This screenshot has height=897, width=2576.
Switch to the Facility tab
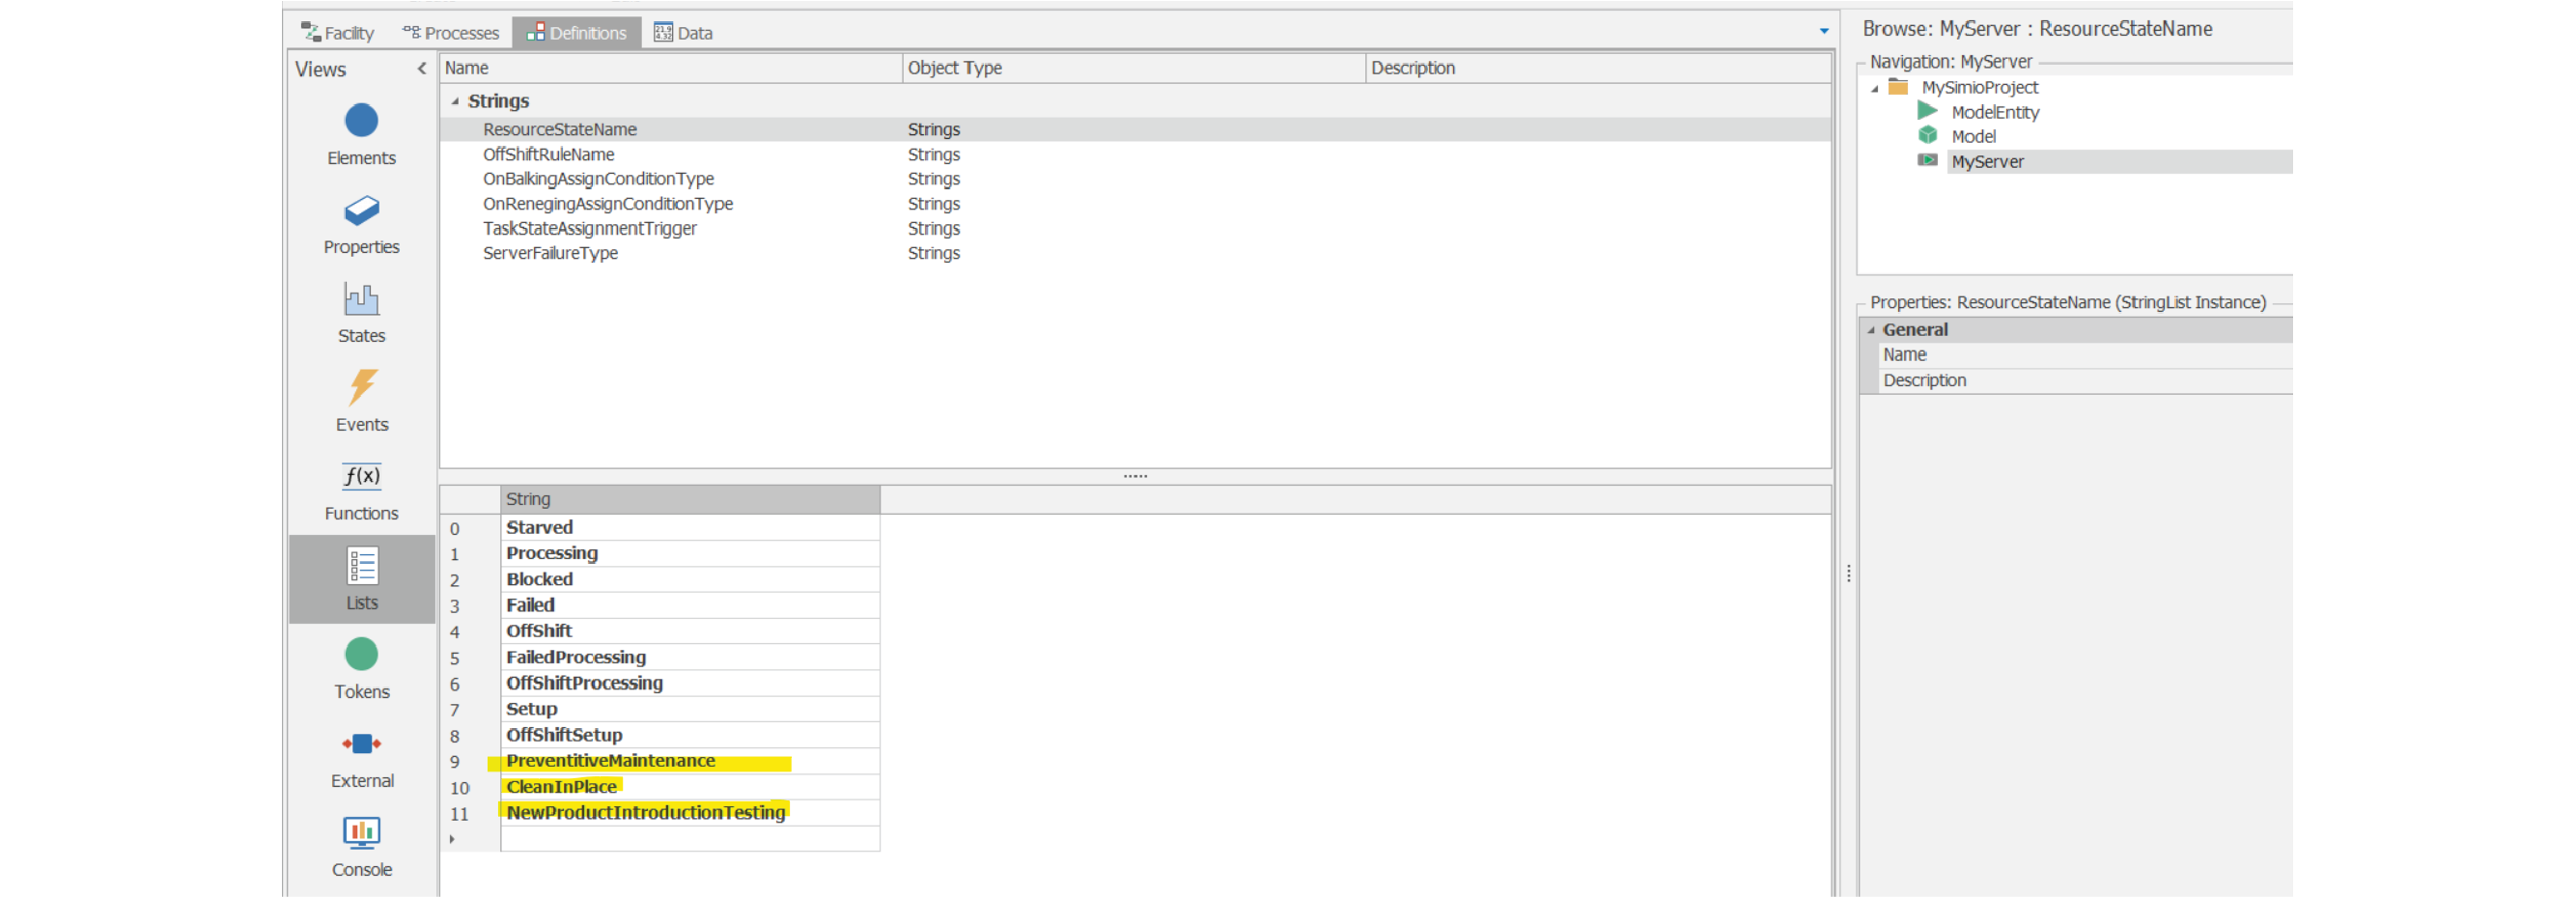(338, 33)
